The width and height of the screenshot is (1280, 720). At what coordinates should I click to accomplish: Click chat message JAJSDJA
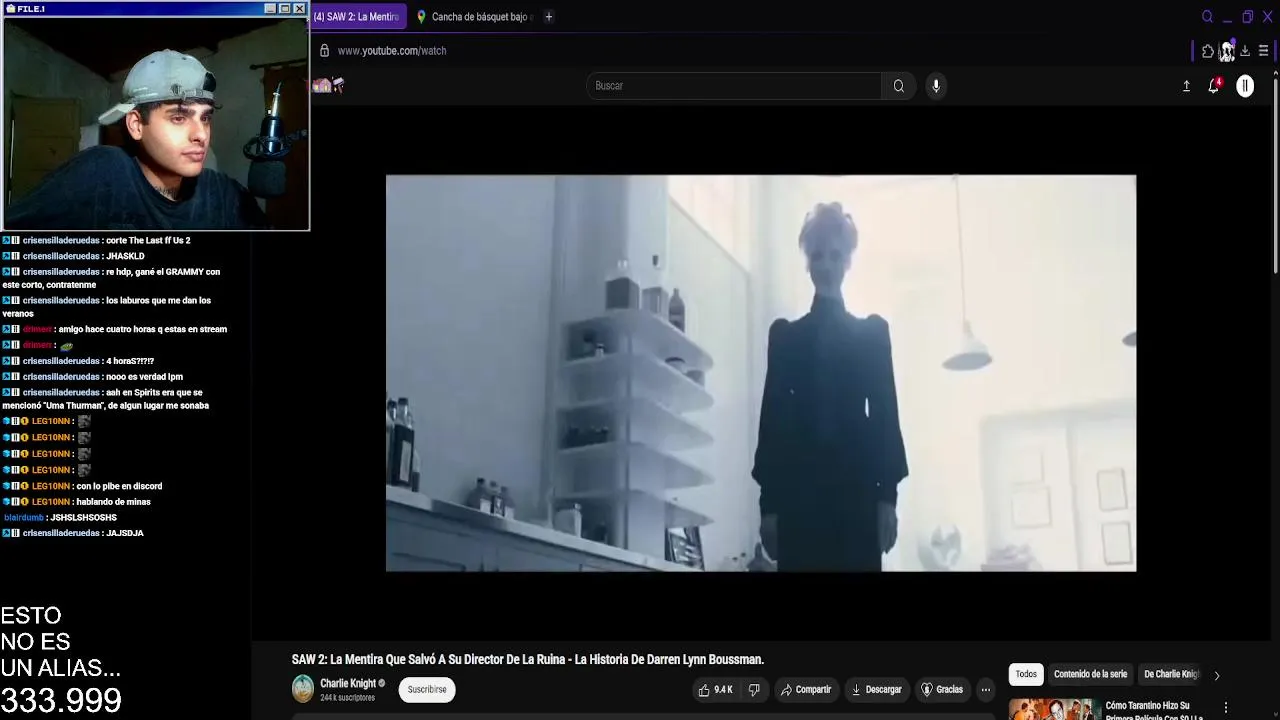125,534
